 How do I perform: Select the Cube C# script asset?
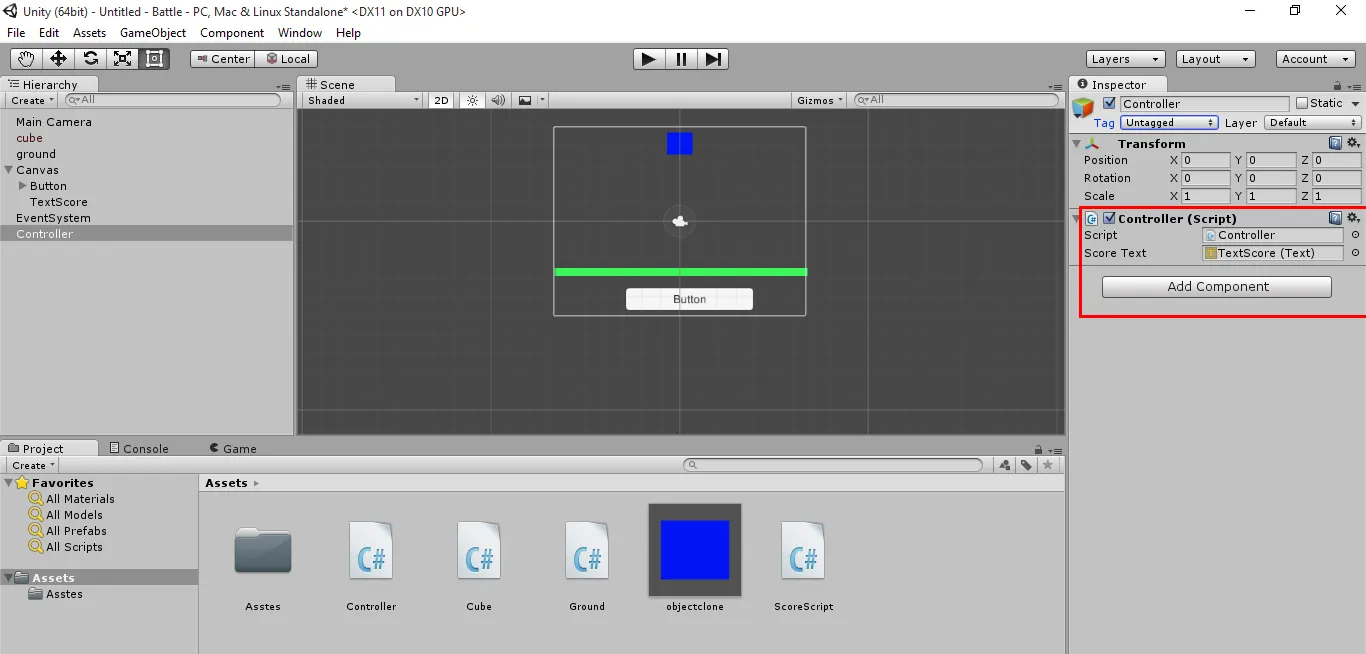tap(479, 550)
